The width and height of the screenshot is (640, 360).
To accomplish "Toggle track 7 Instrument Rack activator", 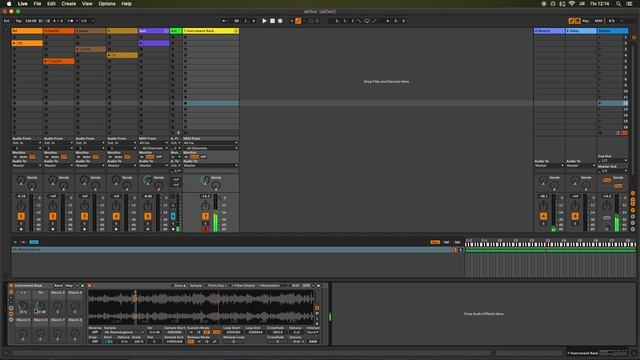I will coord(205,216).
